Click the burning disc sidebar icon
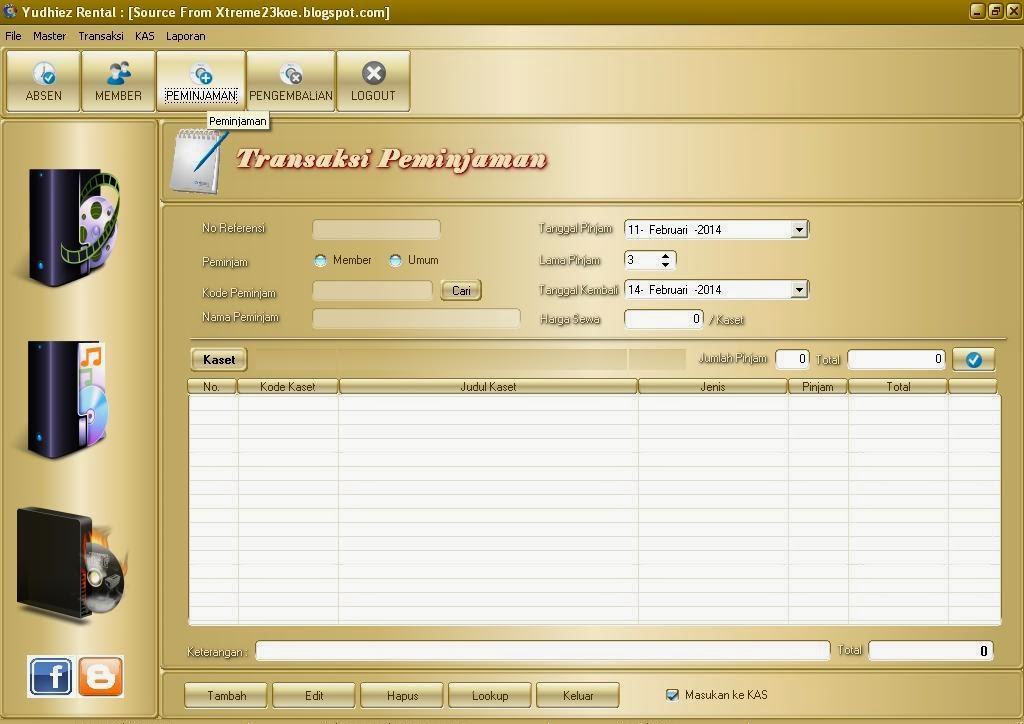1024x724 pixels. point(71,563)
